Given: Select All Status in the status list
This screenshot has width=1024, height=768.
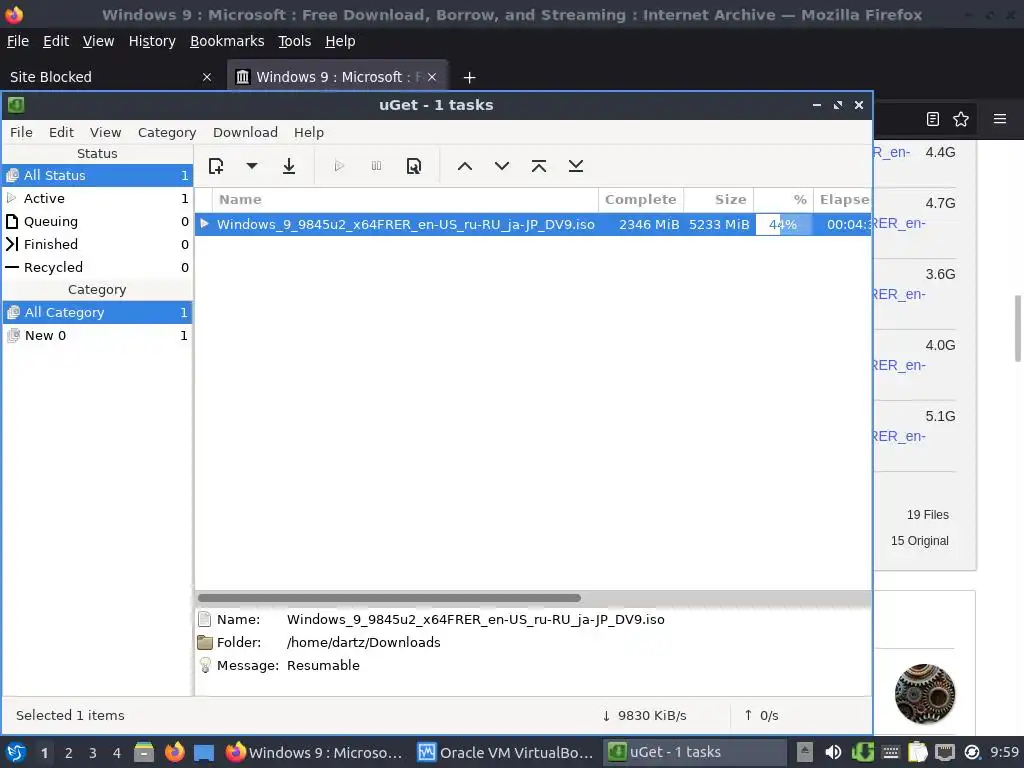Looking at the screenshot, I should click(97, 175).
